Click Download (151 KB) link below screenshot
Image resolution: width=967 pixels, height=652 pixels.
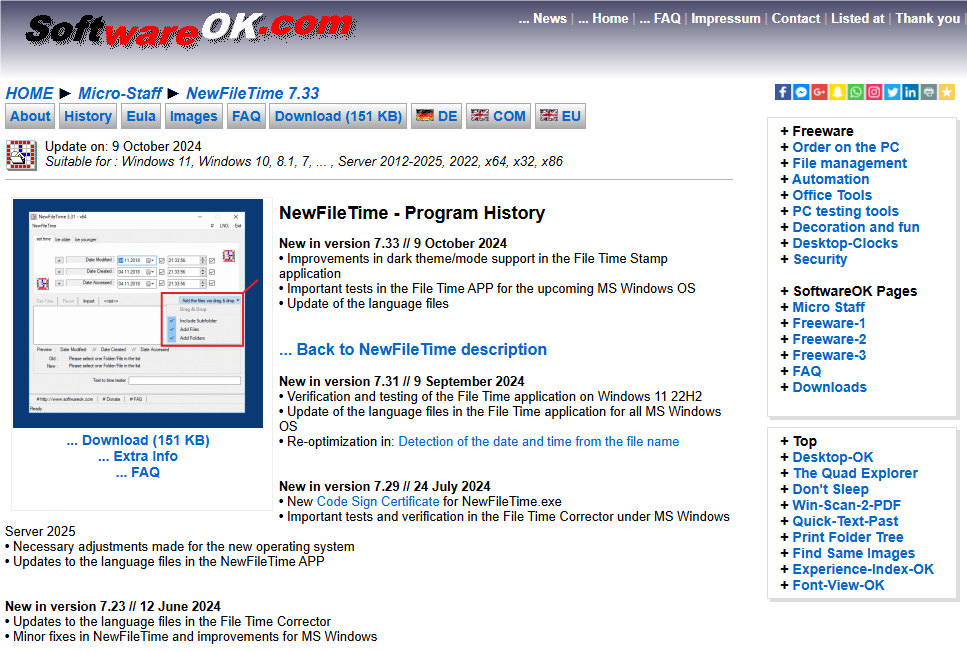[x=138, y=440]
